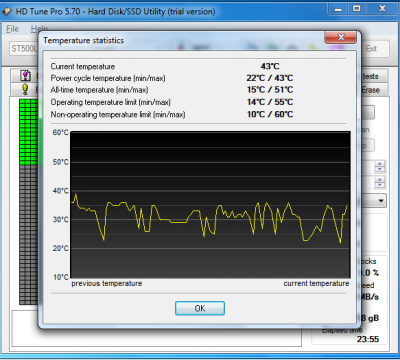Click the HD Tune Pro title bar icon
Image resolution: width=400 pixels, height=360 pixels.
click(7, 11)
